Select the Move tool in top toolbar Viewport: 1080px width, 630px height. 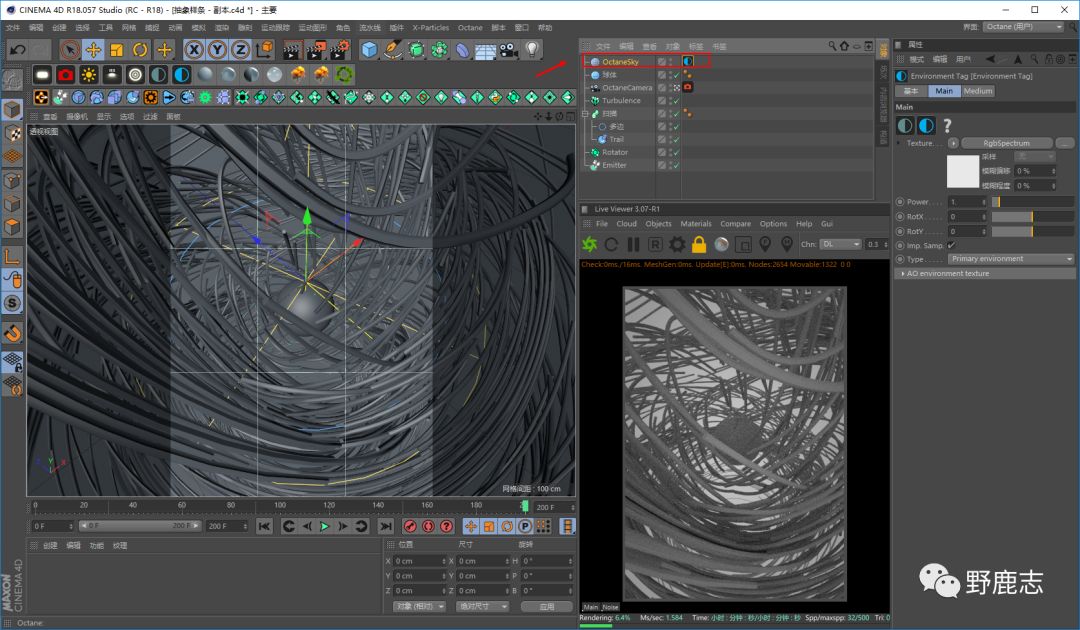coord(93,49)
